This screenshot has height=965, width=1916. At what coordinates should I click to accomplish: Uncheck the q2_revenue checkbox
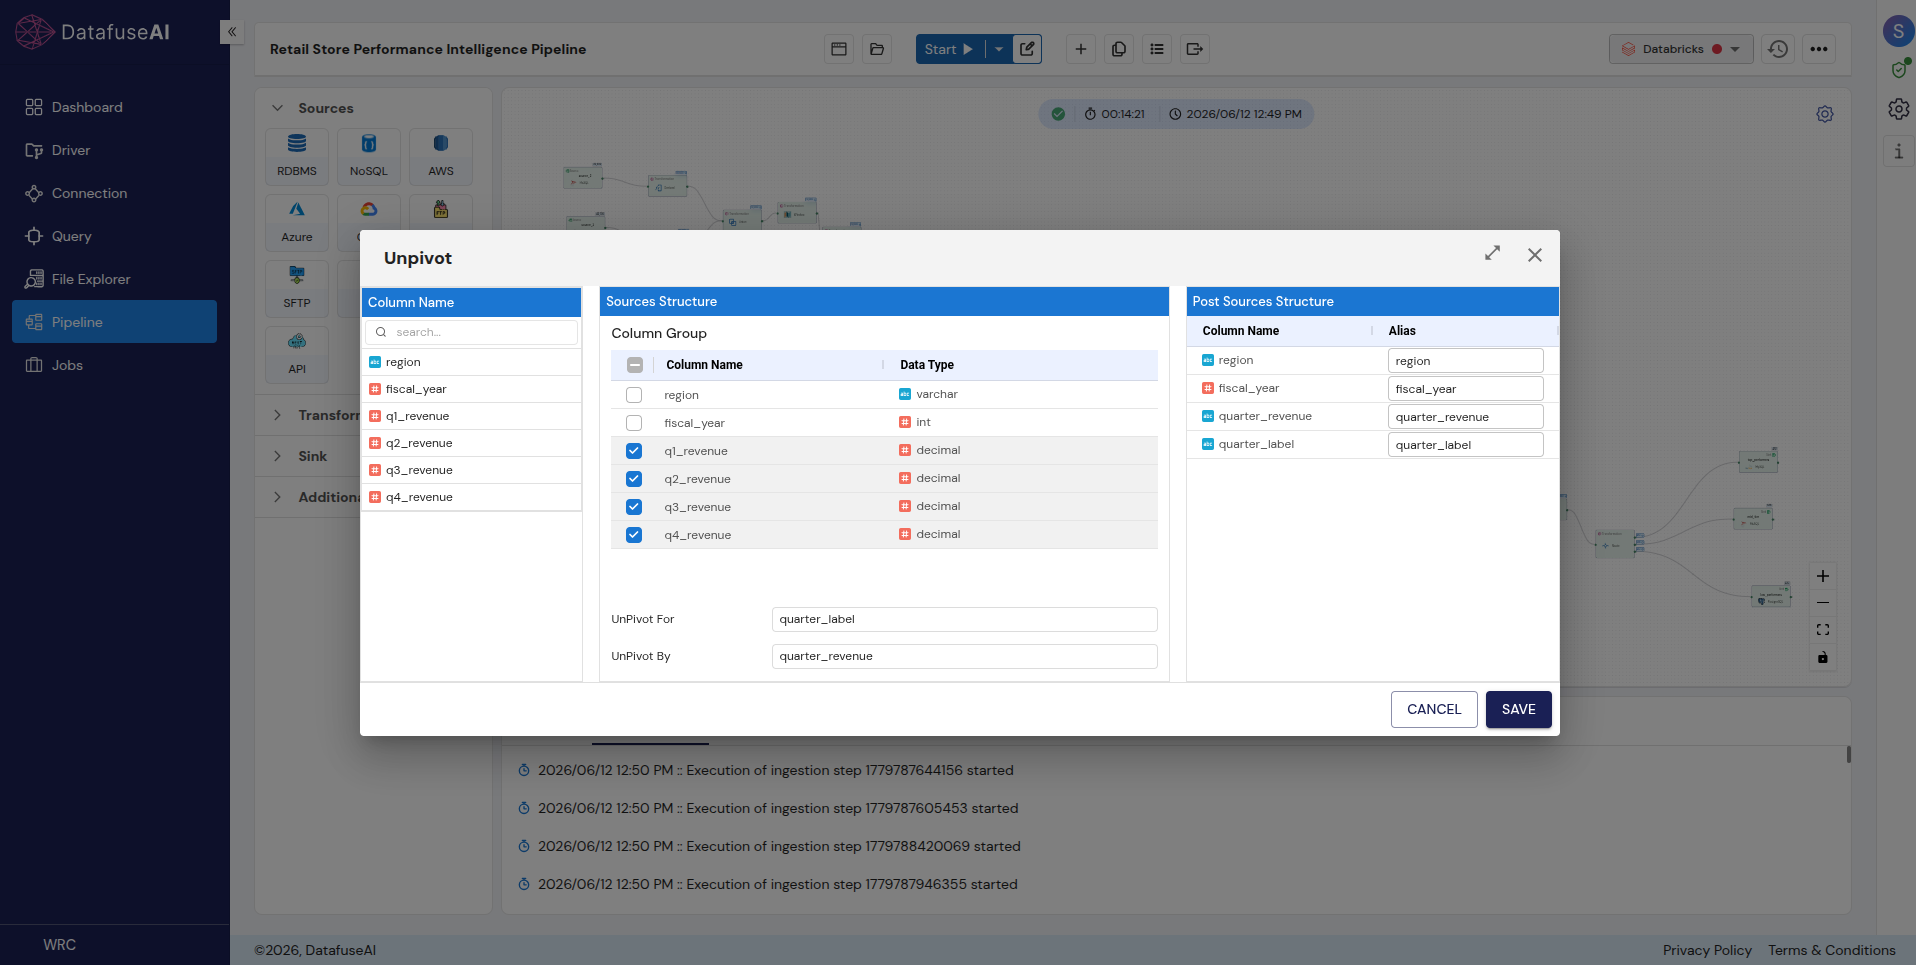coord(634,479)
